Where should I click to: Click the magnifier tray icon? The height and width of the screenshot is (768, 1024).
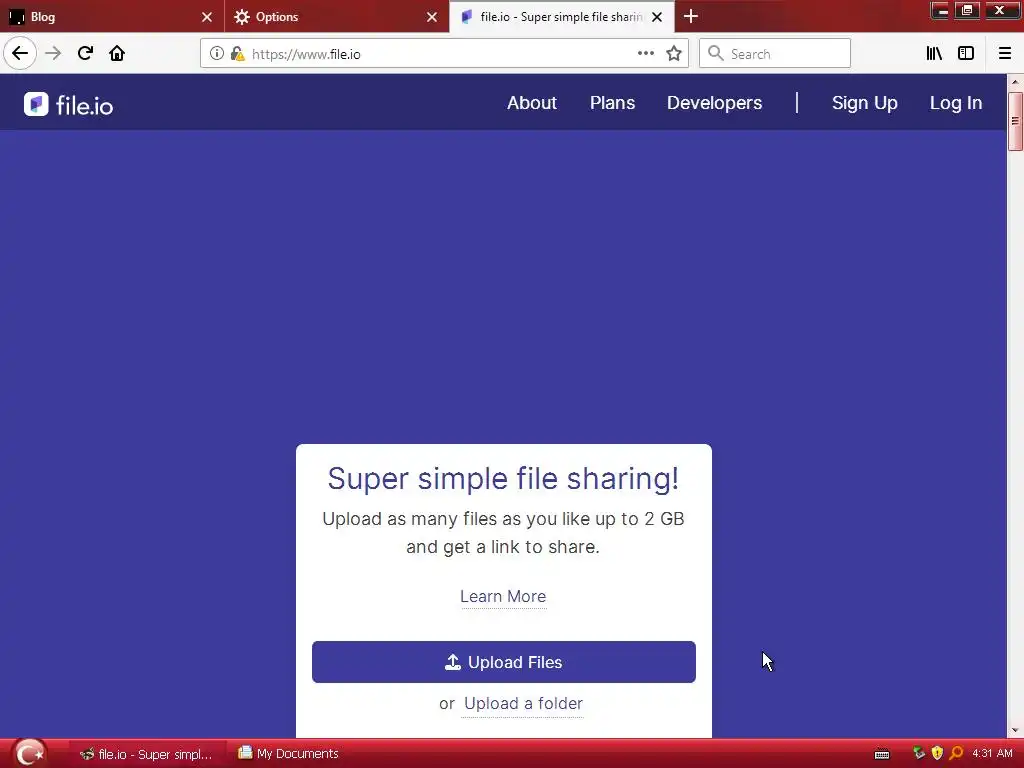[x=956, y=753]
